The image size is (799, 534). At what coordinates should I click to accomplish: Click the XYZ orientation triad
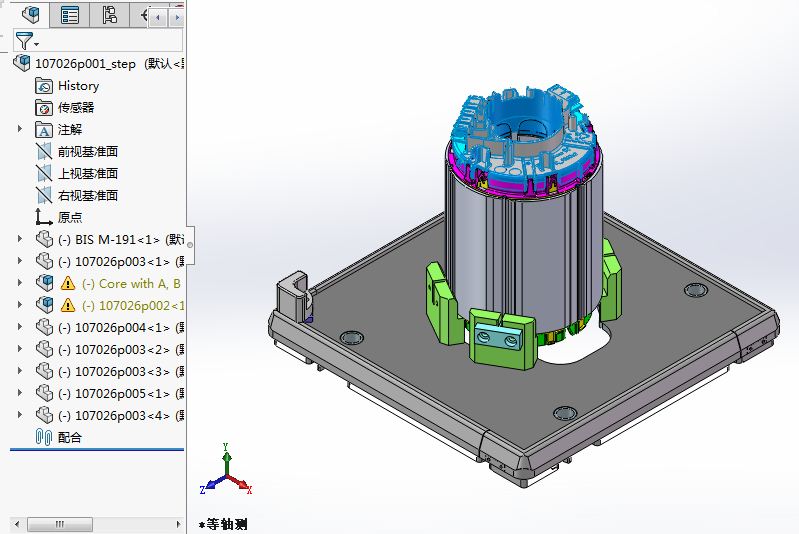point(226,470)
